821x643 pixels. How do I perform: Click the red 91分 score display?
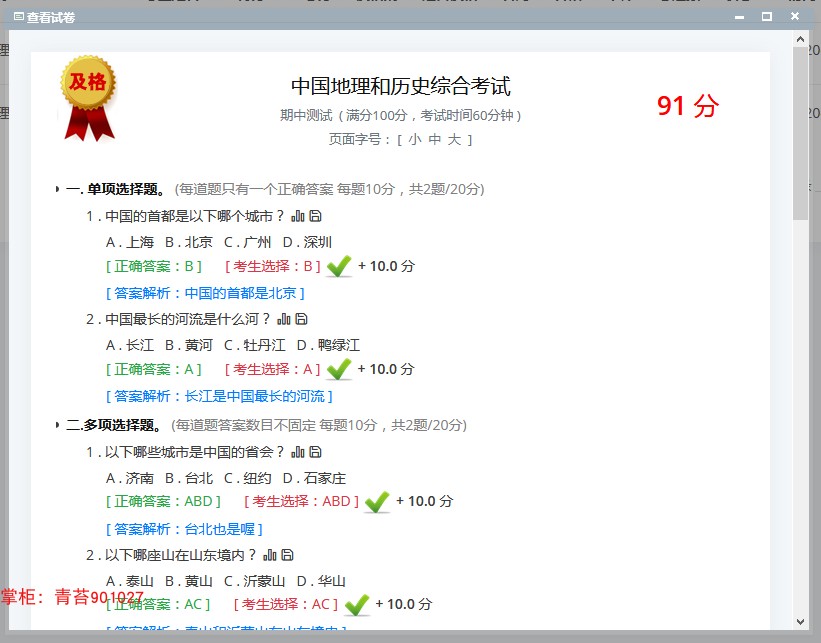tap(686, 103)
